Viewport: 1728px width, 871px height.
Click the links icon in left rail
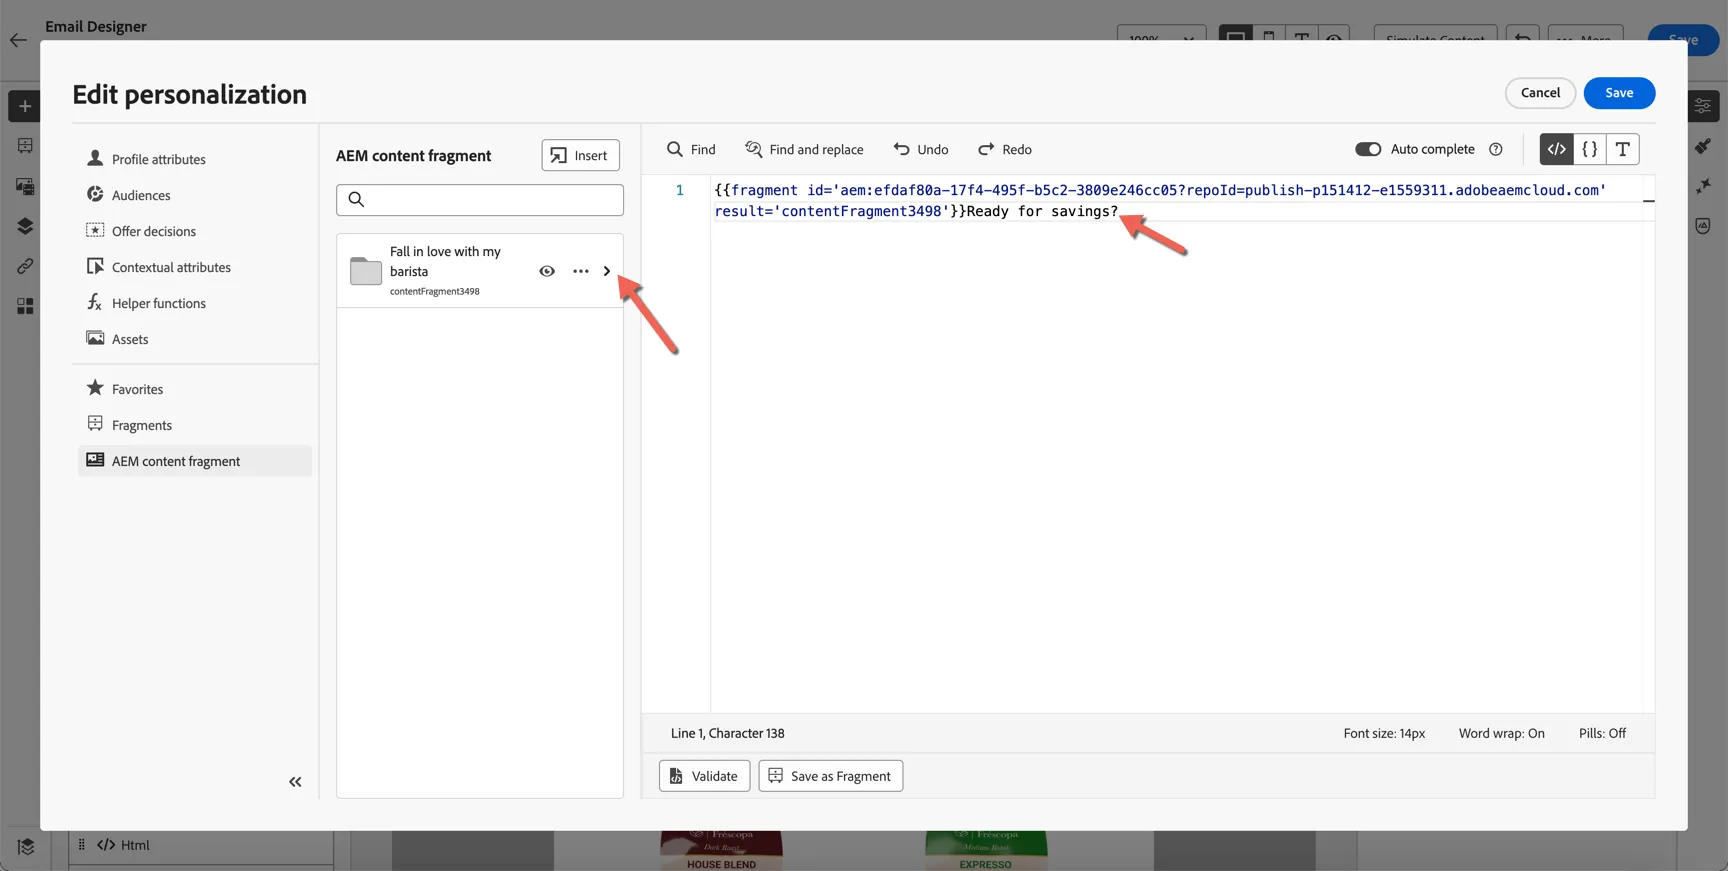pos(25,266)
